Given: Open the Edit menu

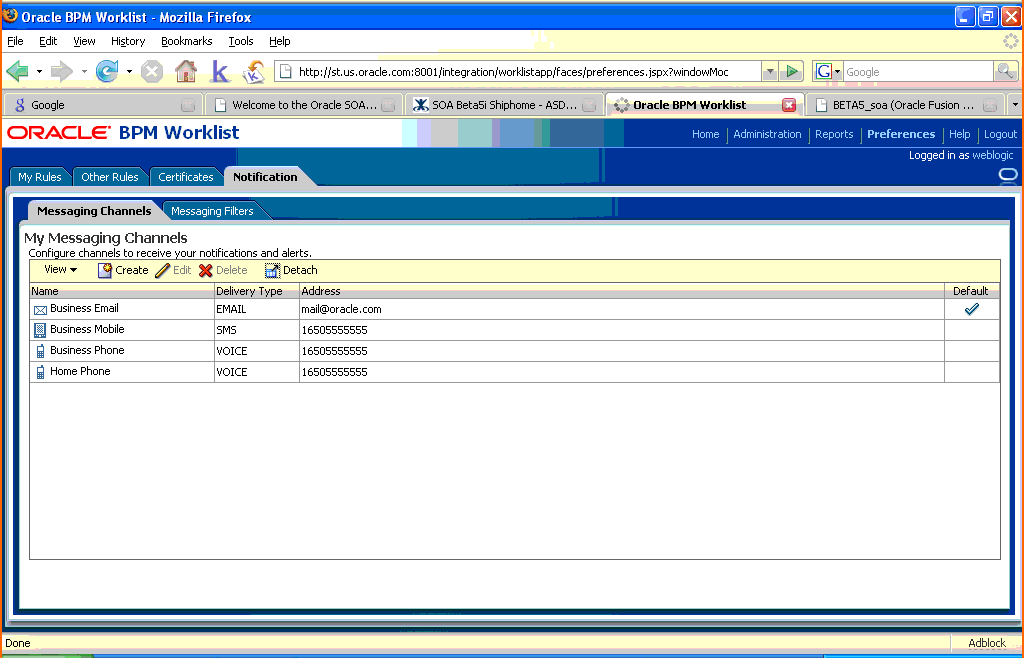Looking at the screenshot, I should tap(48, 41).
